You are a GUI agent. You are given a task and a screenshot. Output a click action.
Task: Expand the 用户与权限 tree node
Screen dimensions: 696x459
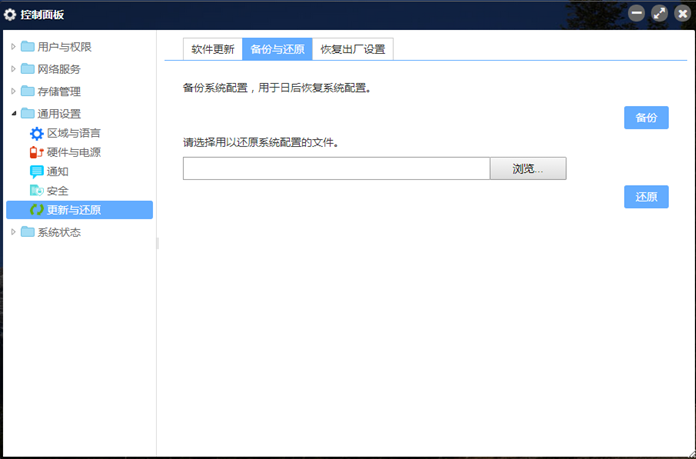(x=13, y=47)
